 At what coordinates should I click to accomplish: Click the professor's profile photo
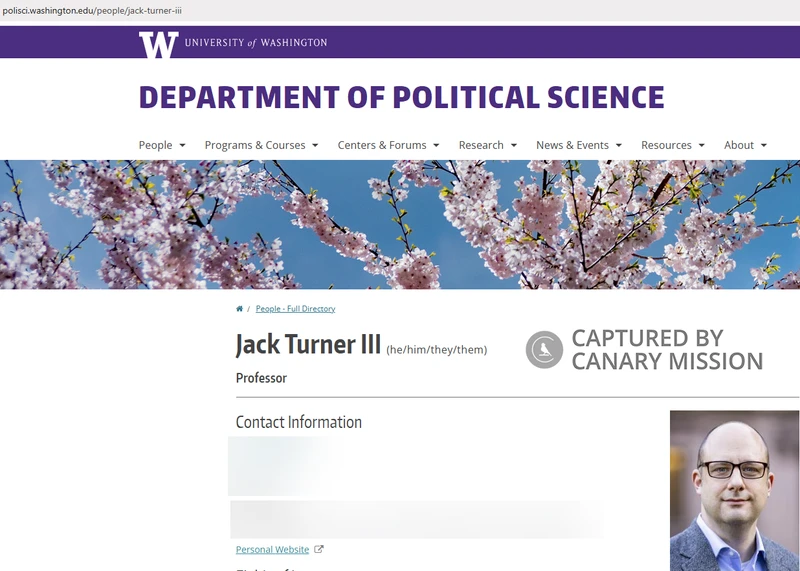[734, 490]
